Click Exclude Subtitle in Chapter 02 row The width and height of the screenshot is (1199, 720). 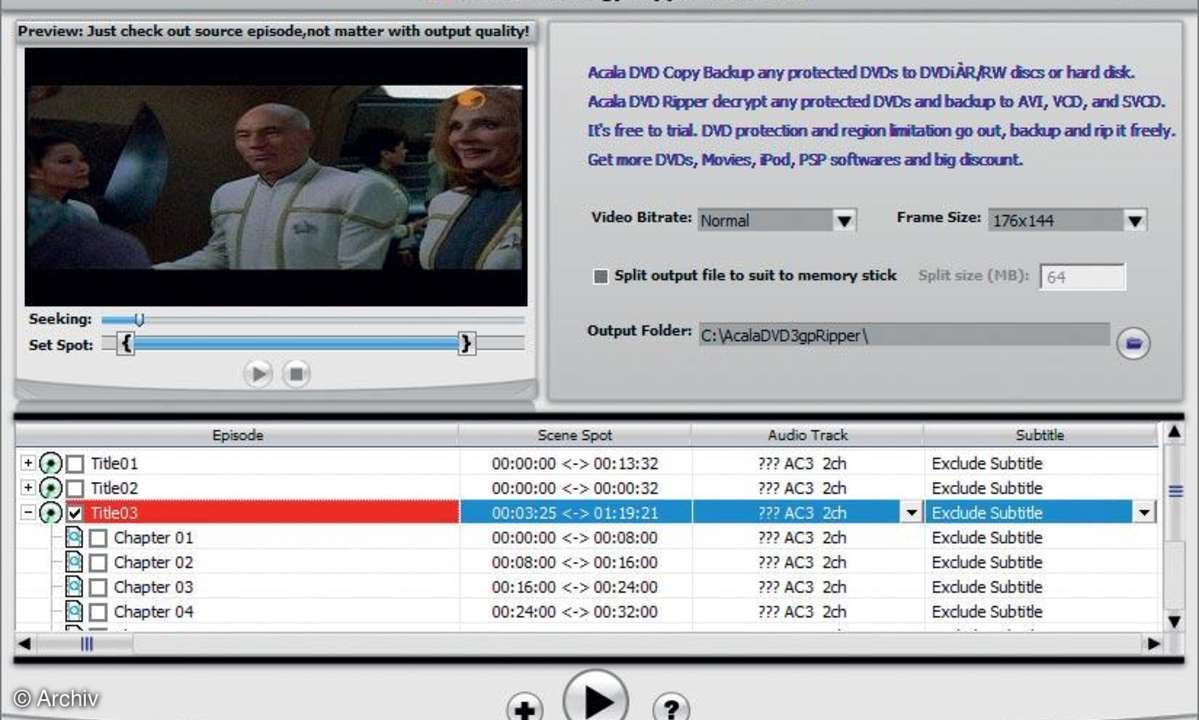[986, 563]
